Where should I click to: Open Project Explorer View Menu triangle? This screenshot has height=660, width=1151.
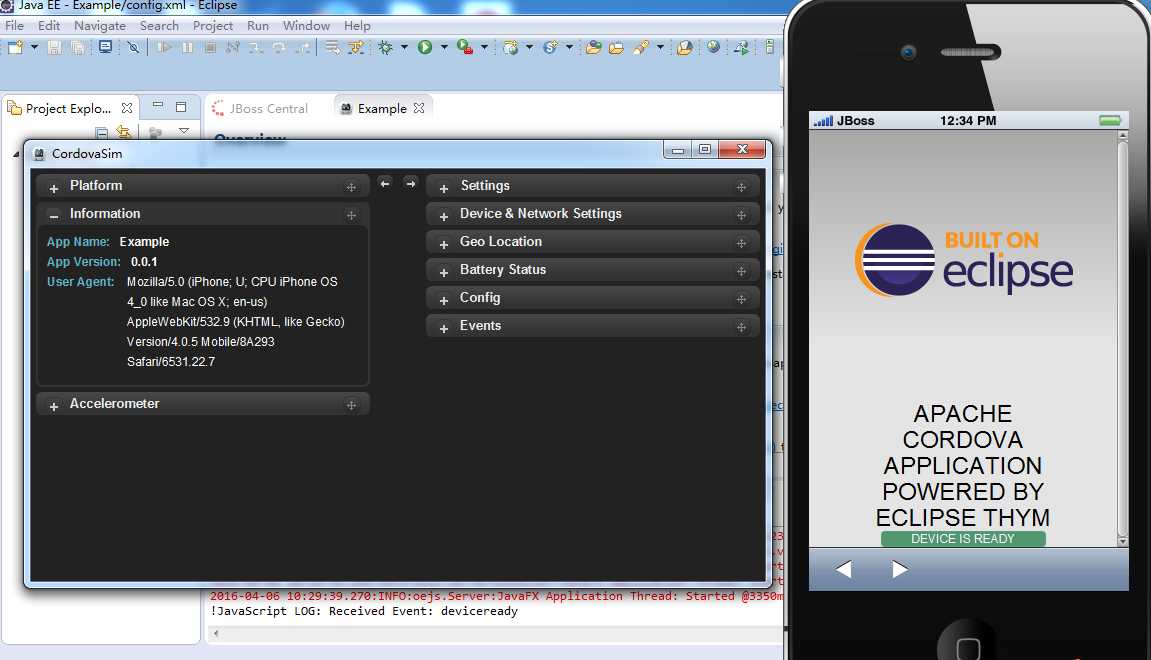(184, 131)
